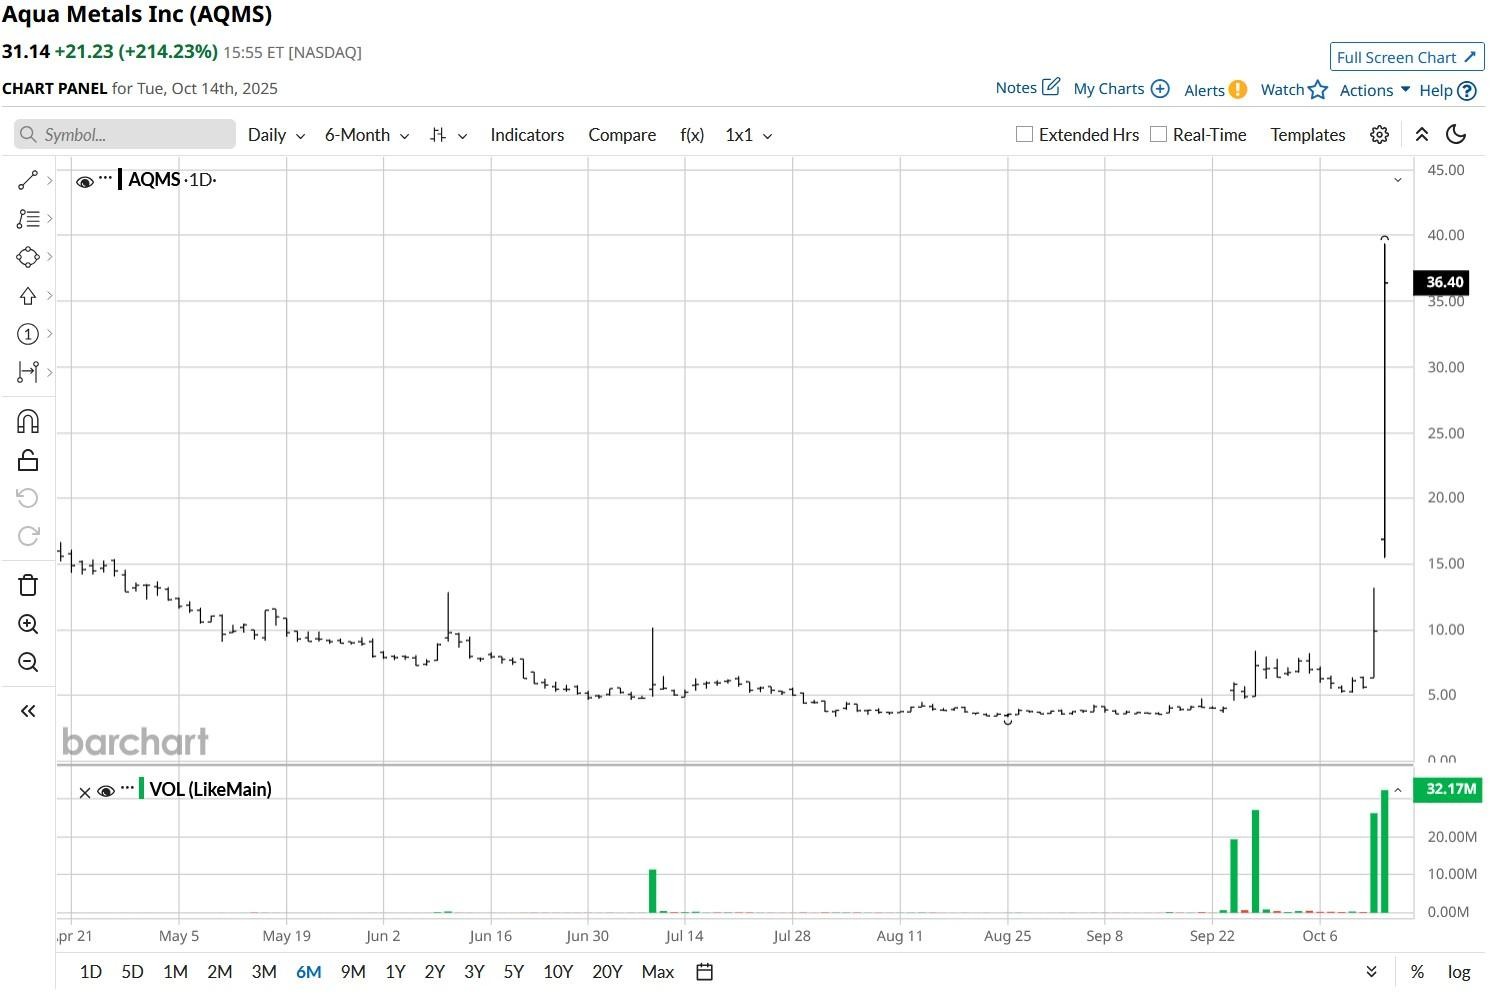Enable the Real-Time checkbox
The height and width of the screenshot is (1002, 1492).
click(1158, 134)
